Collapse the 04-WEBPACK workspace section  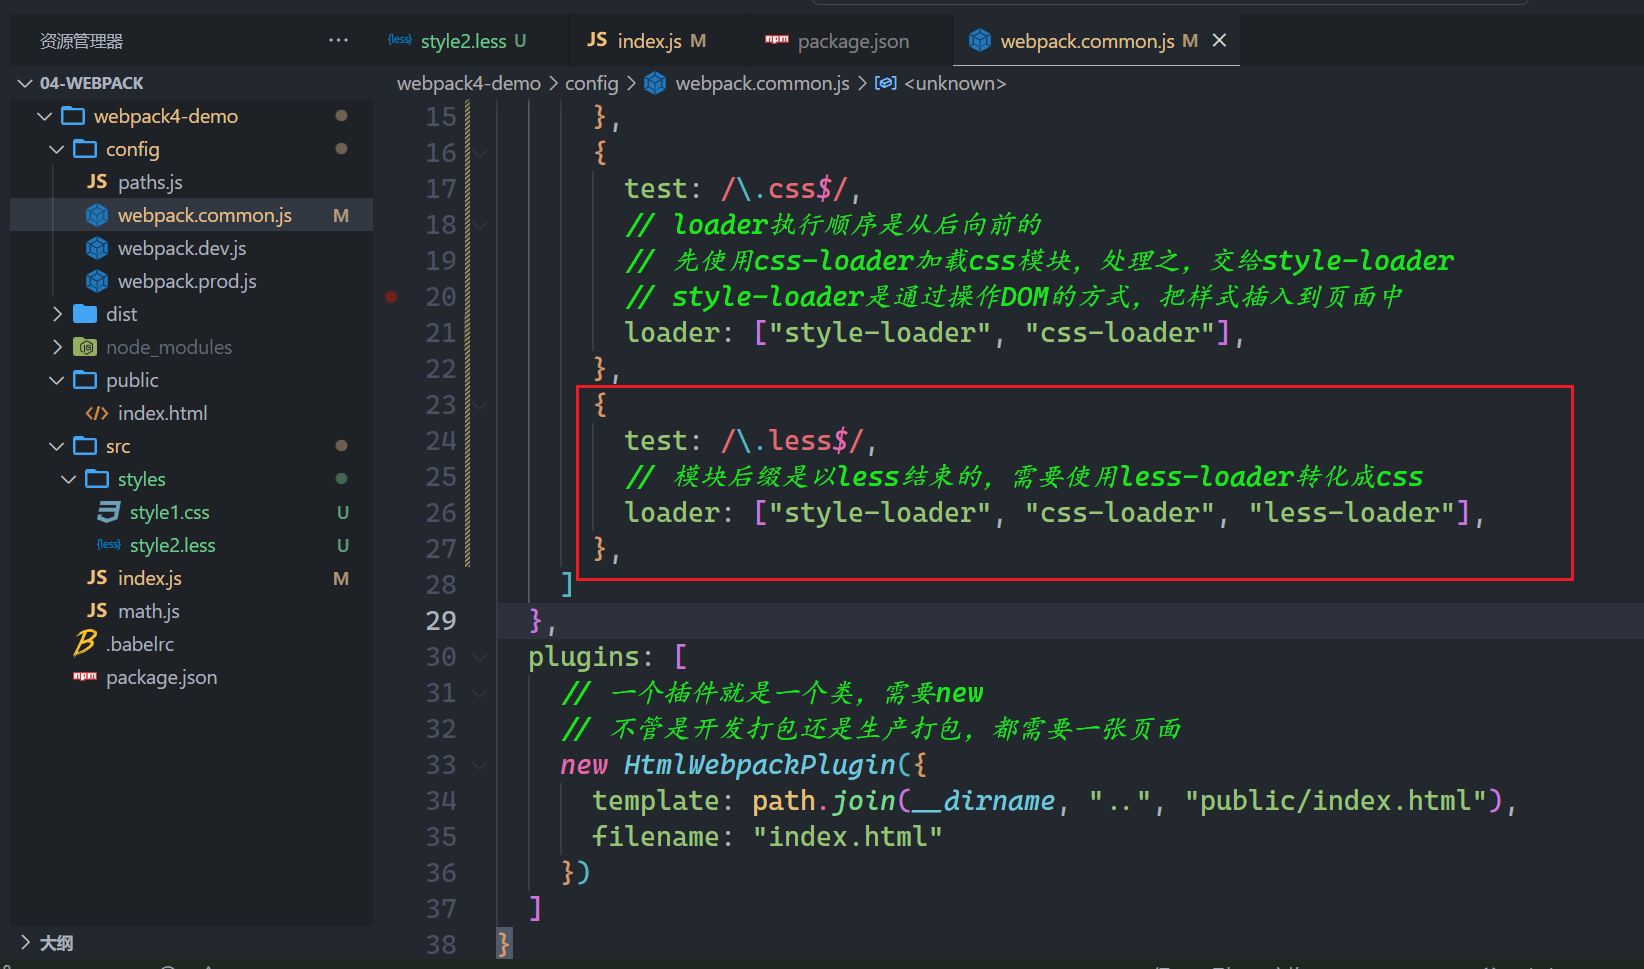(25, 83)
